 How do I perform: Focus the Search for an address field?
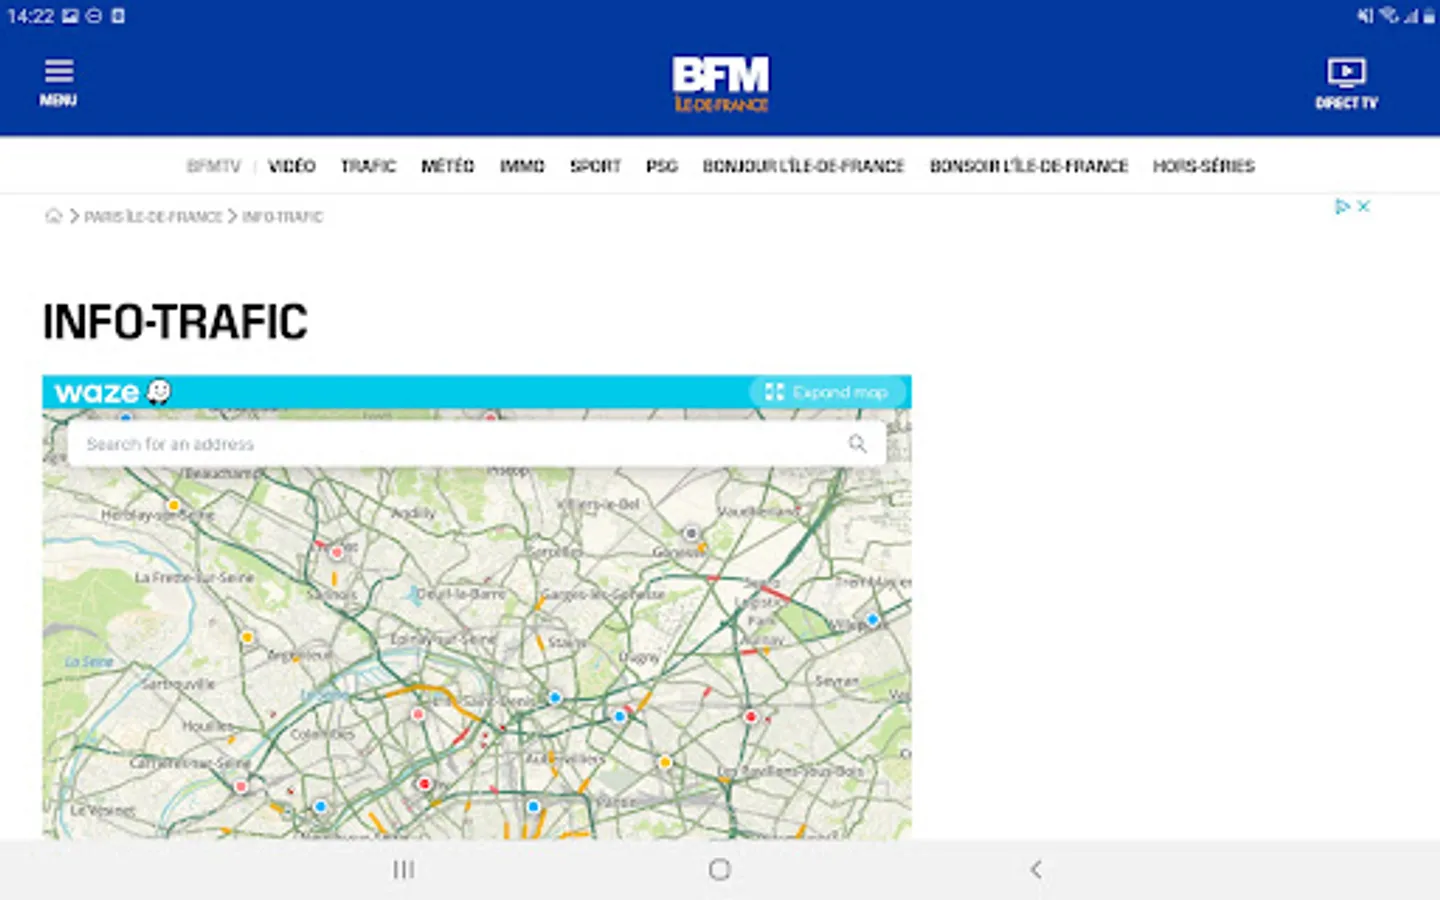[x=476, y=444]
